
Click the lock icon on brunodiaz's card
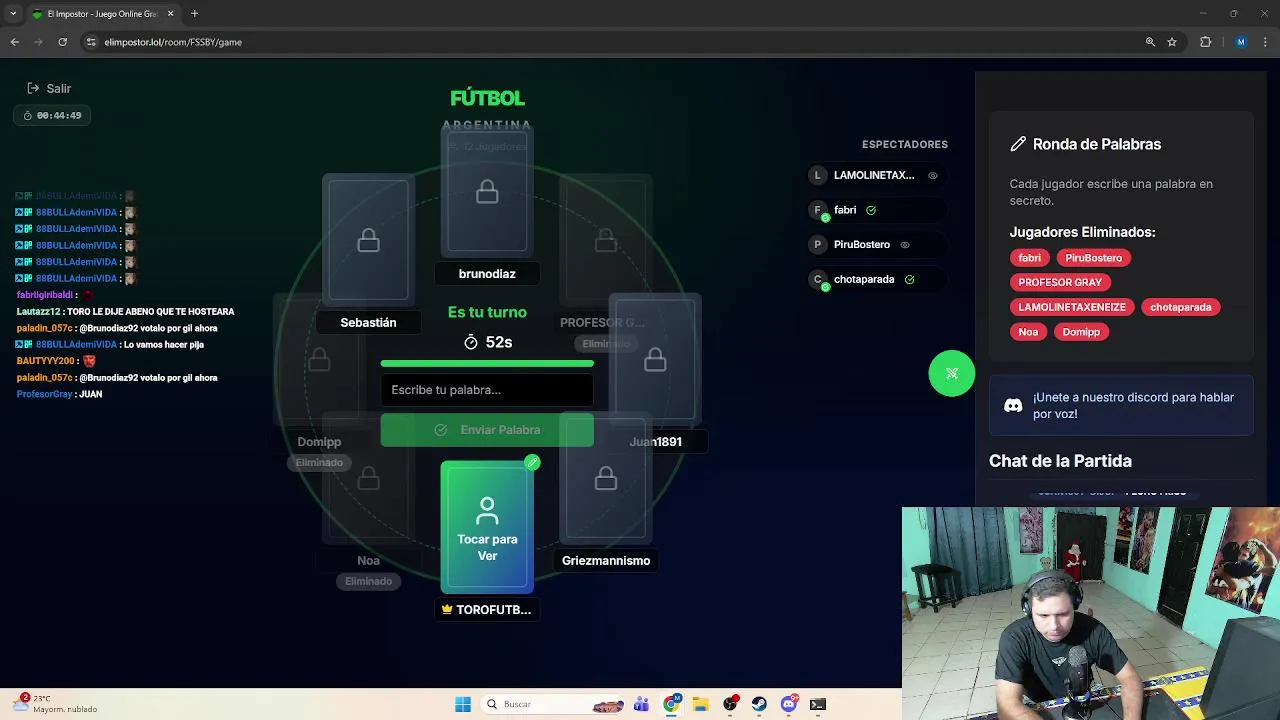click(487, 192)
